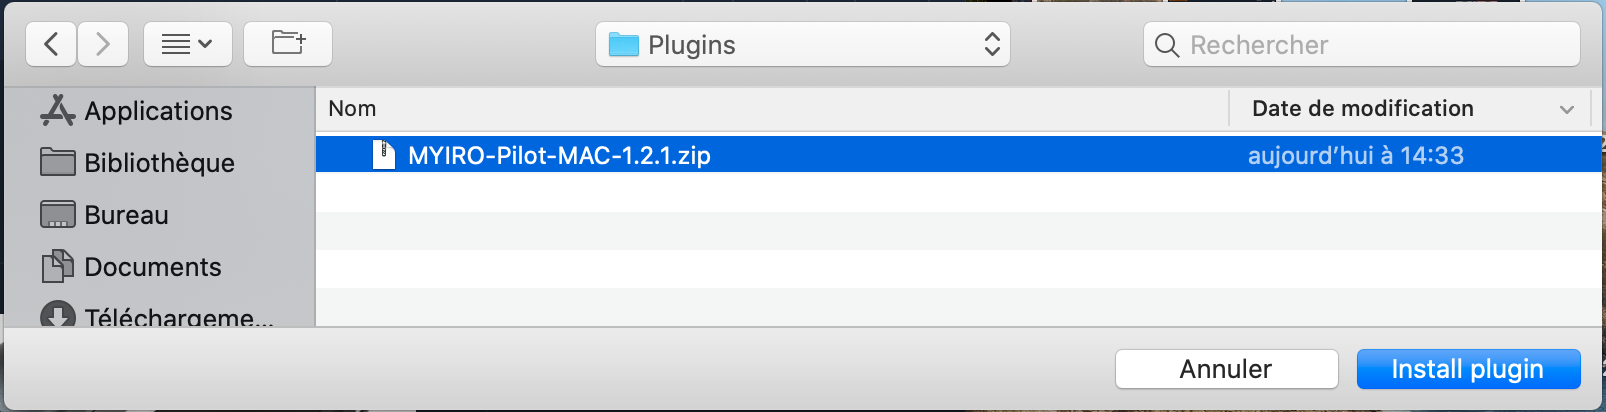Toggle sort order with the column chevron
The image size is (1606, 412).
pyautogui.click(x=1567, y=109)
